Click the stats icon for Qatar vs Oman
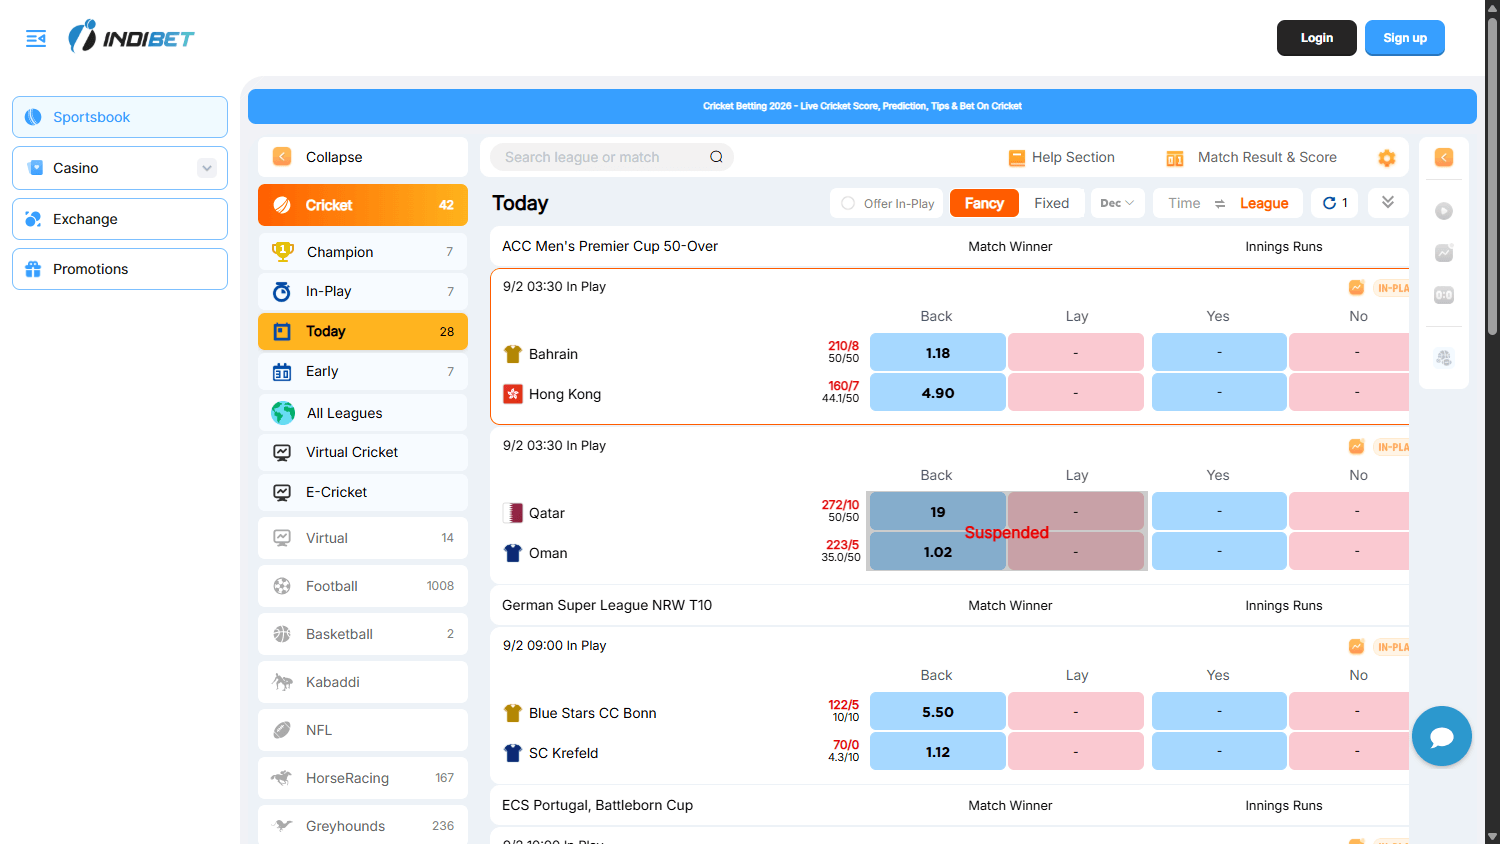This screenshot has height=844, width=1500. coord(1356,446)
